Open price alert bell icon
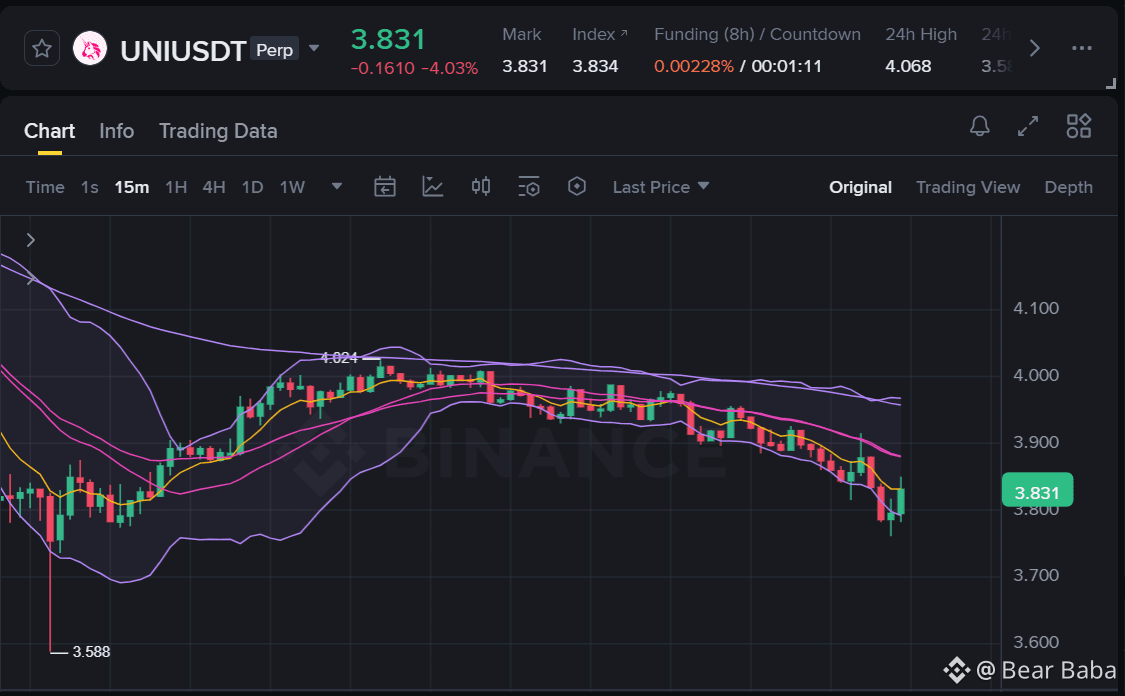The height and width of the screenshot is (696, 1125). pyautogui.click(x=979, y=126)
